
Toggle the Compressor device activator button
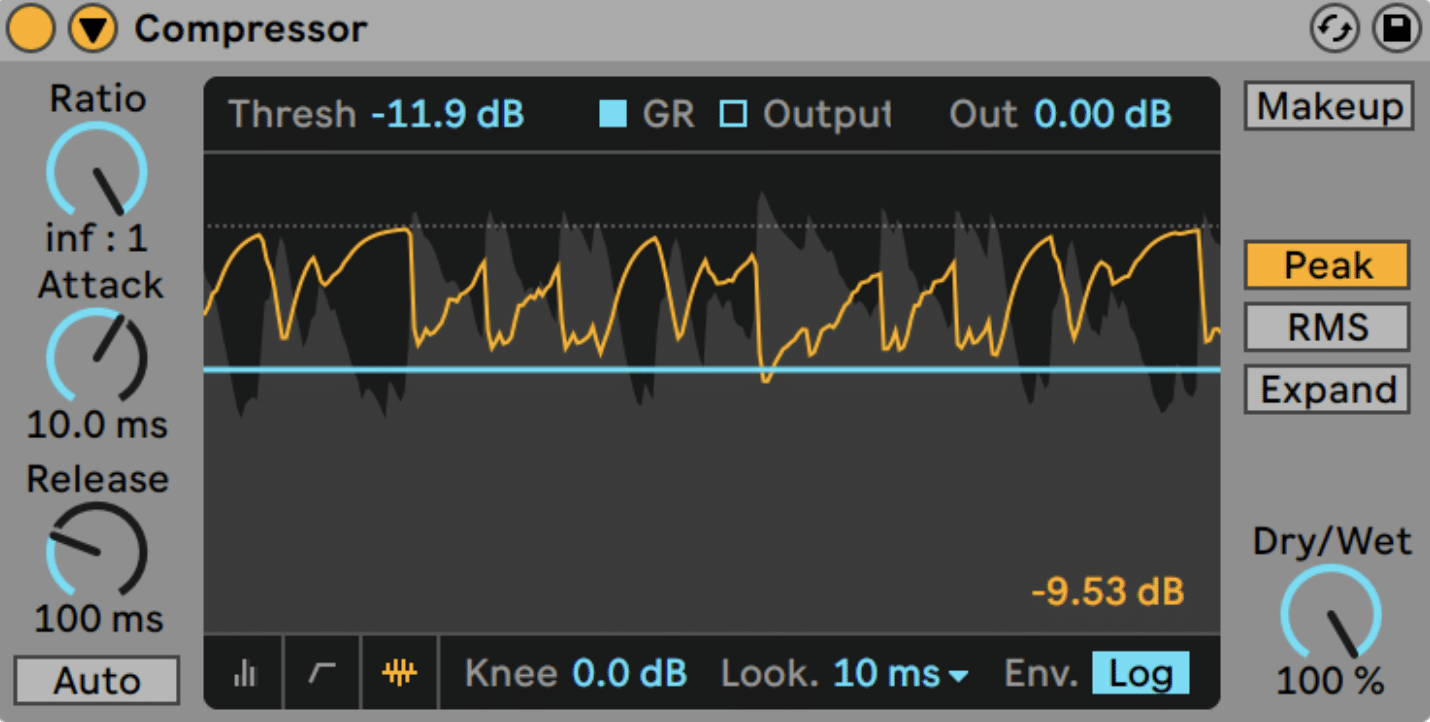29,29
